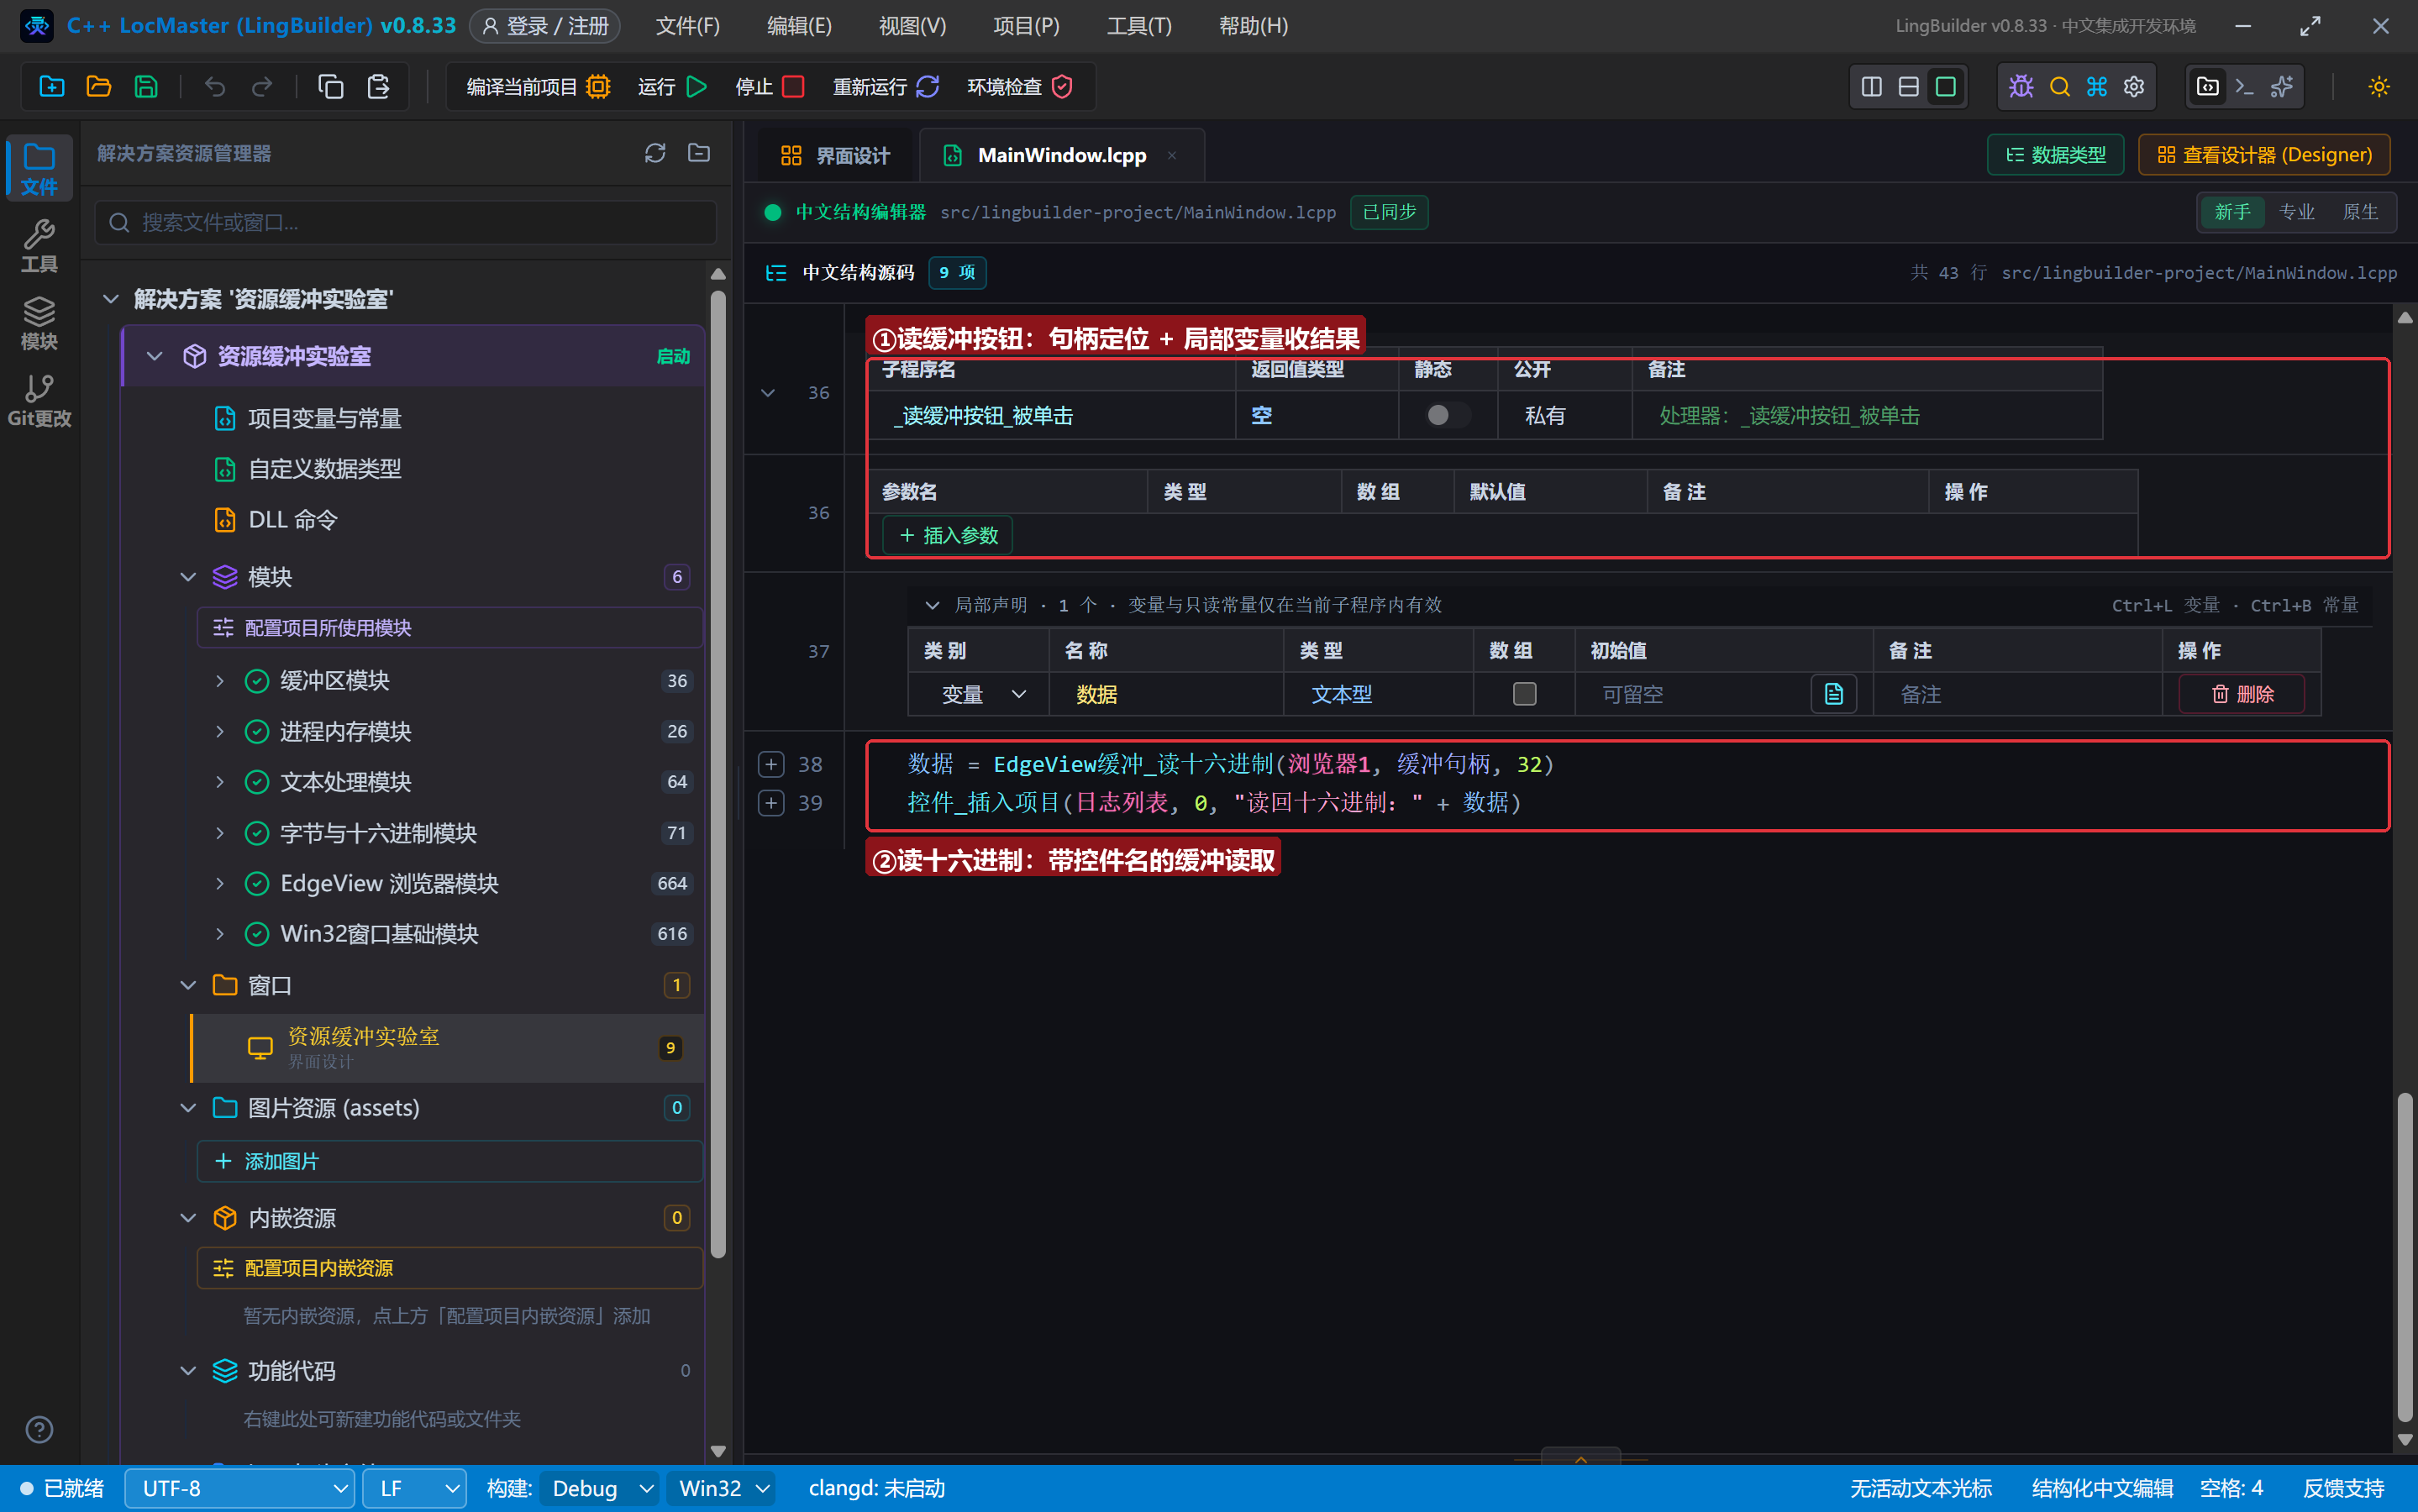Click the save icon in toolbar

[146, 87]
